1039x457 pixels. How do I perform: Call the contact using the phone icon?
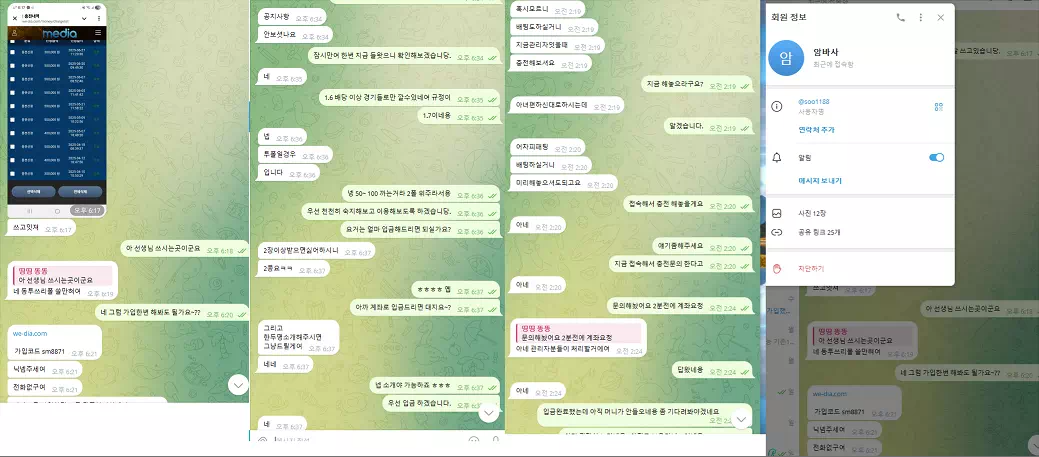[900, 18]
